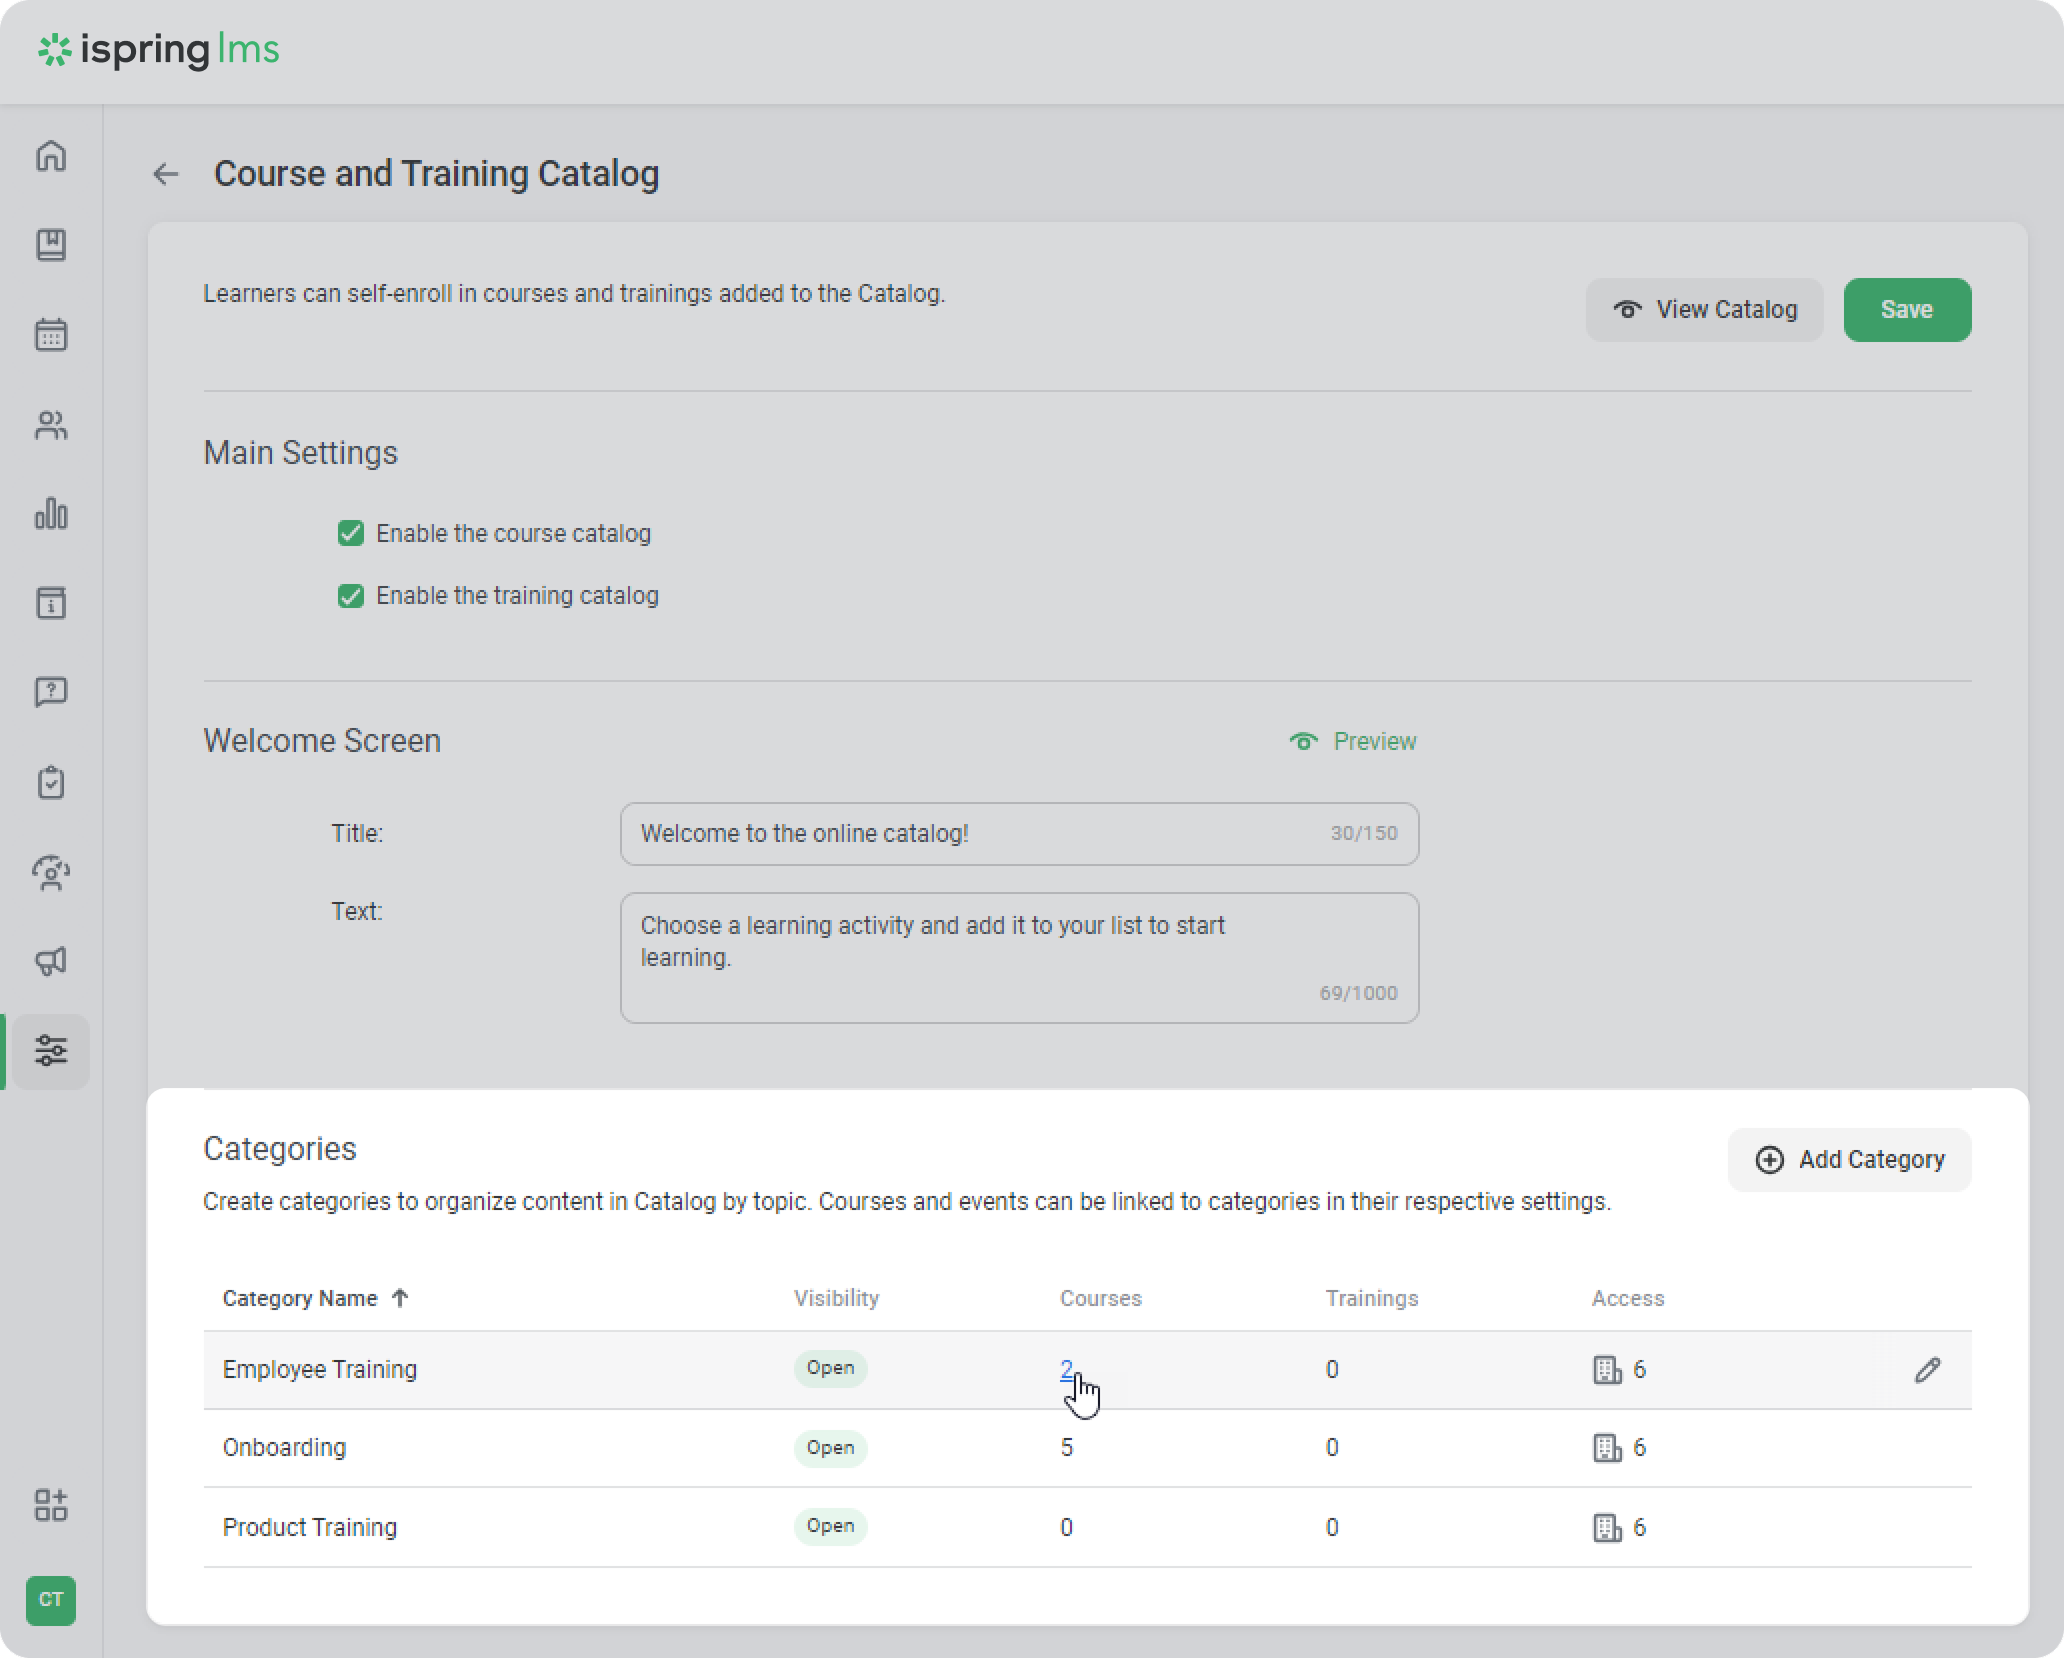Open the megaphone announcements icon
Image resolution: width=2064 pixels, height=1658 pixels.
[x=51, y=961]
